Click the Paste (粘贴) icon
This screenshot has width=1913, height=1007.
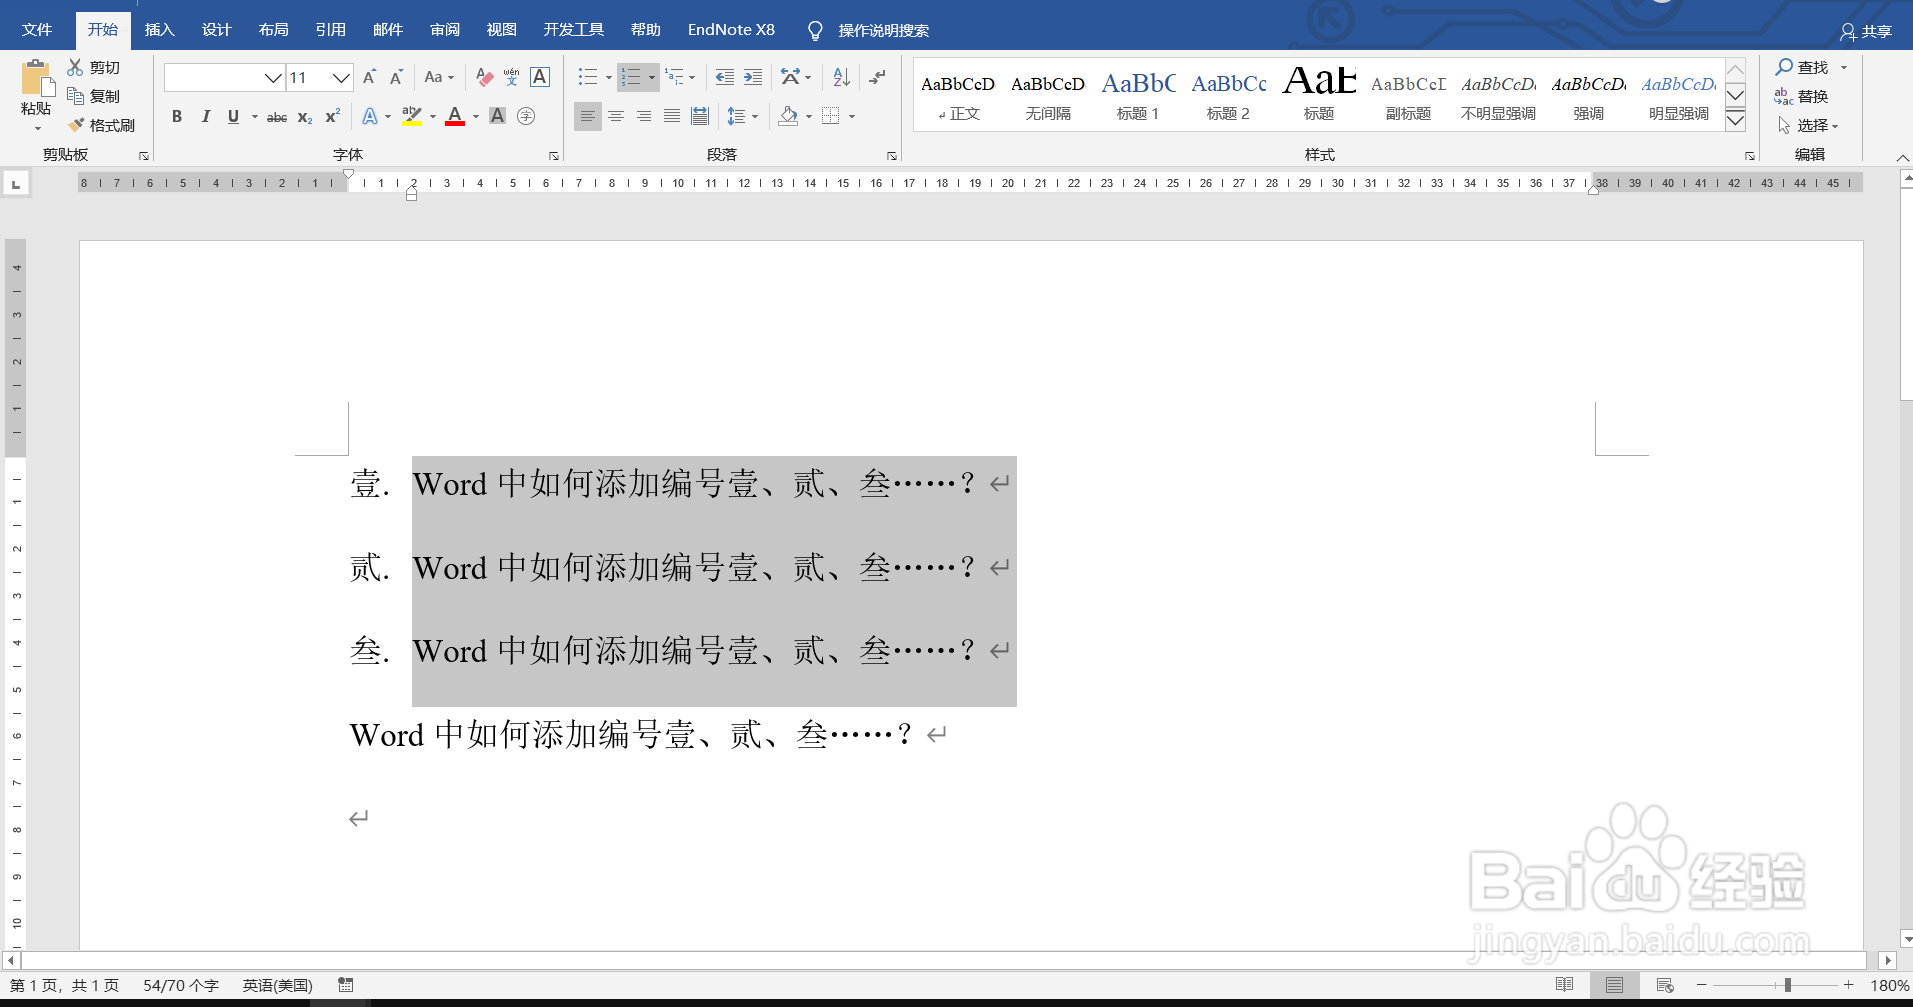coord(37,79)
